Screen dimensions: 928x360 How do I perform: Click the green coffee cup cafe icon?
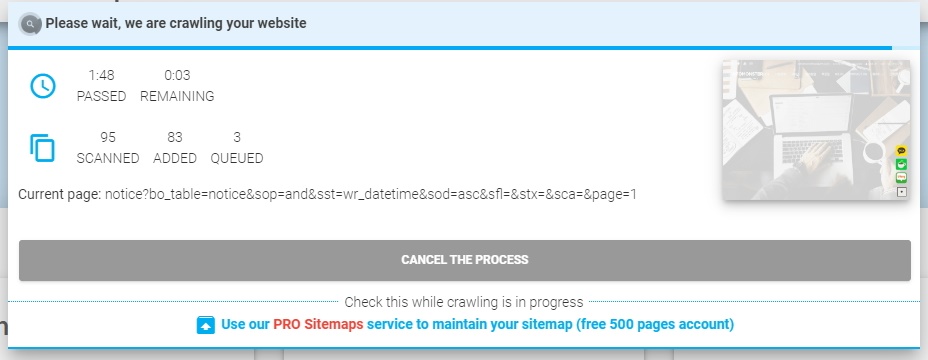901,165
